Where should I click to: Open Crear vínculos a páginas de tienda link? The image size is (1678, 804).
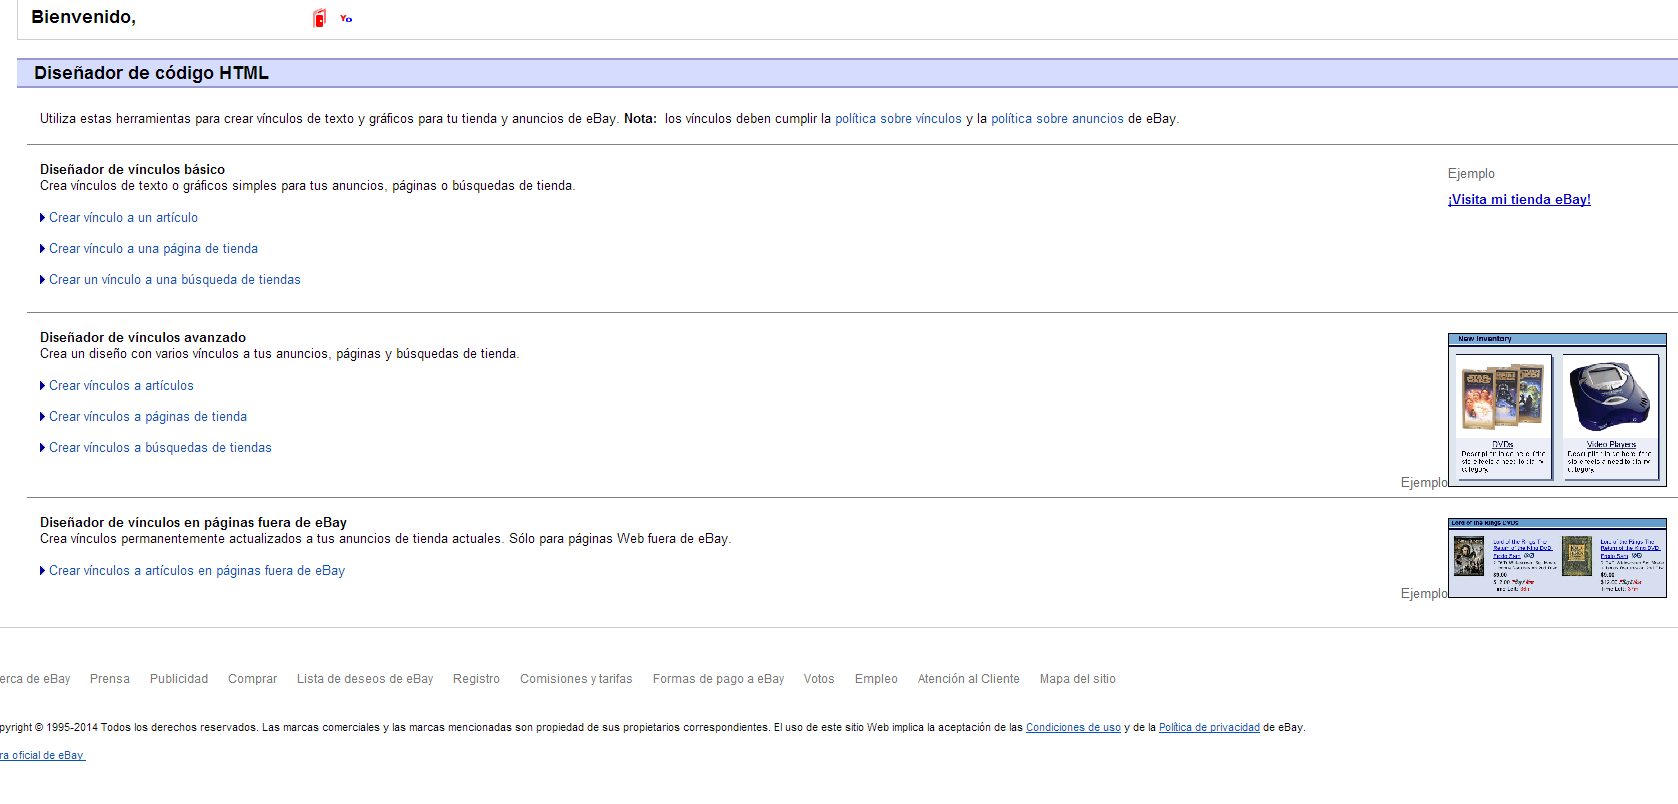pos(148,417)
